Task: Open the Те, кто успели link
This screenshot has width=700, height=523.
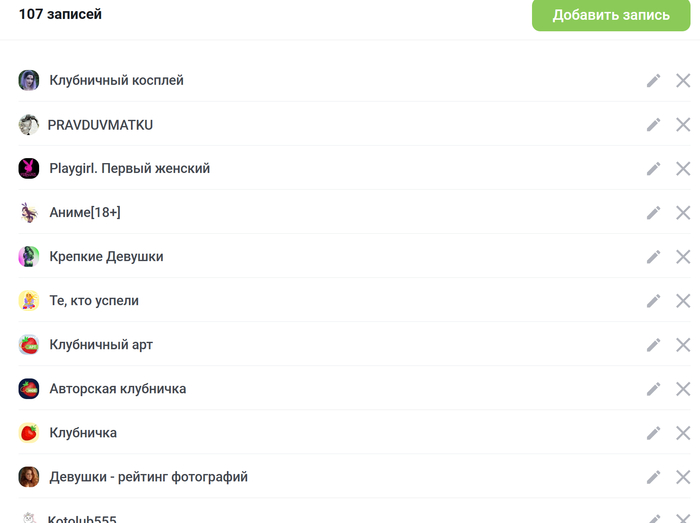Action: tap(94, 301)
